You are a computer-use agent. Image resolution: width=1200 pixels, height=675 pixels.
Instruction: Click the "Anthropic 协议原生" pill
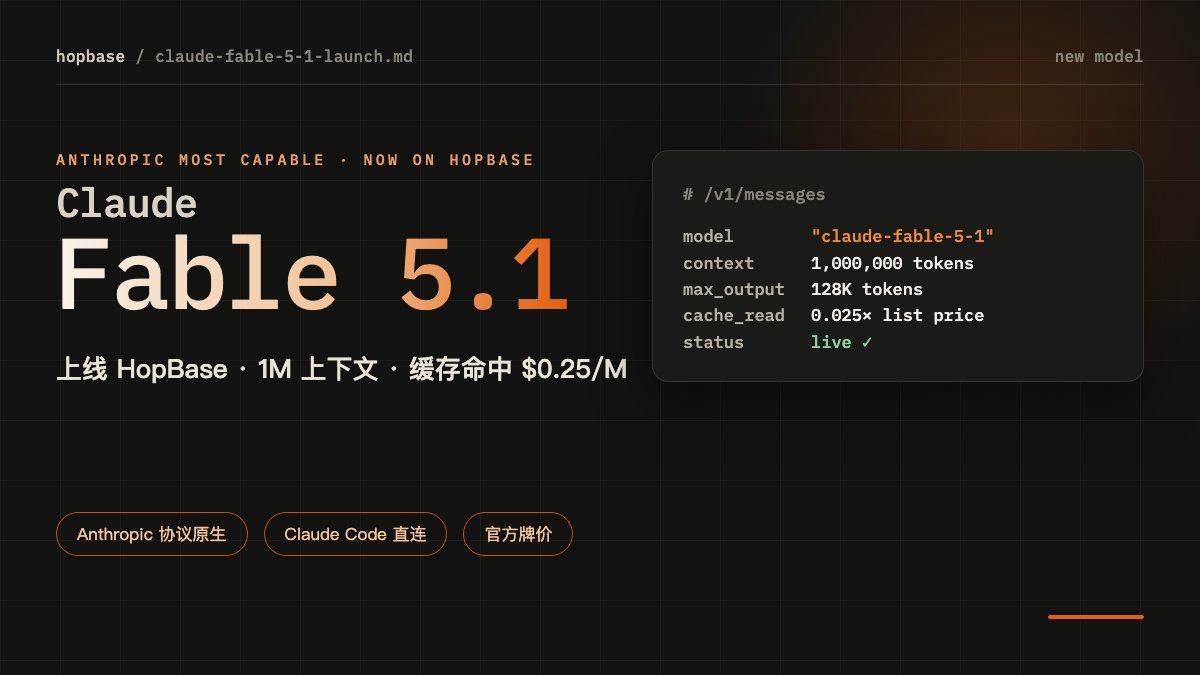(x=152, y=534)
